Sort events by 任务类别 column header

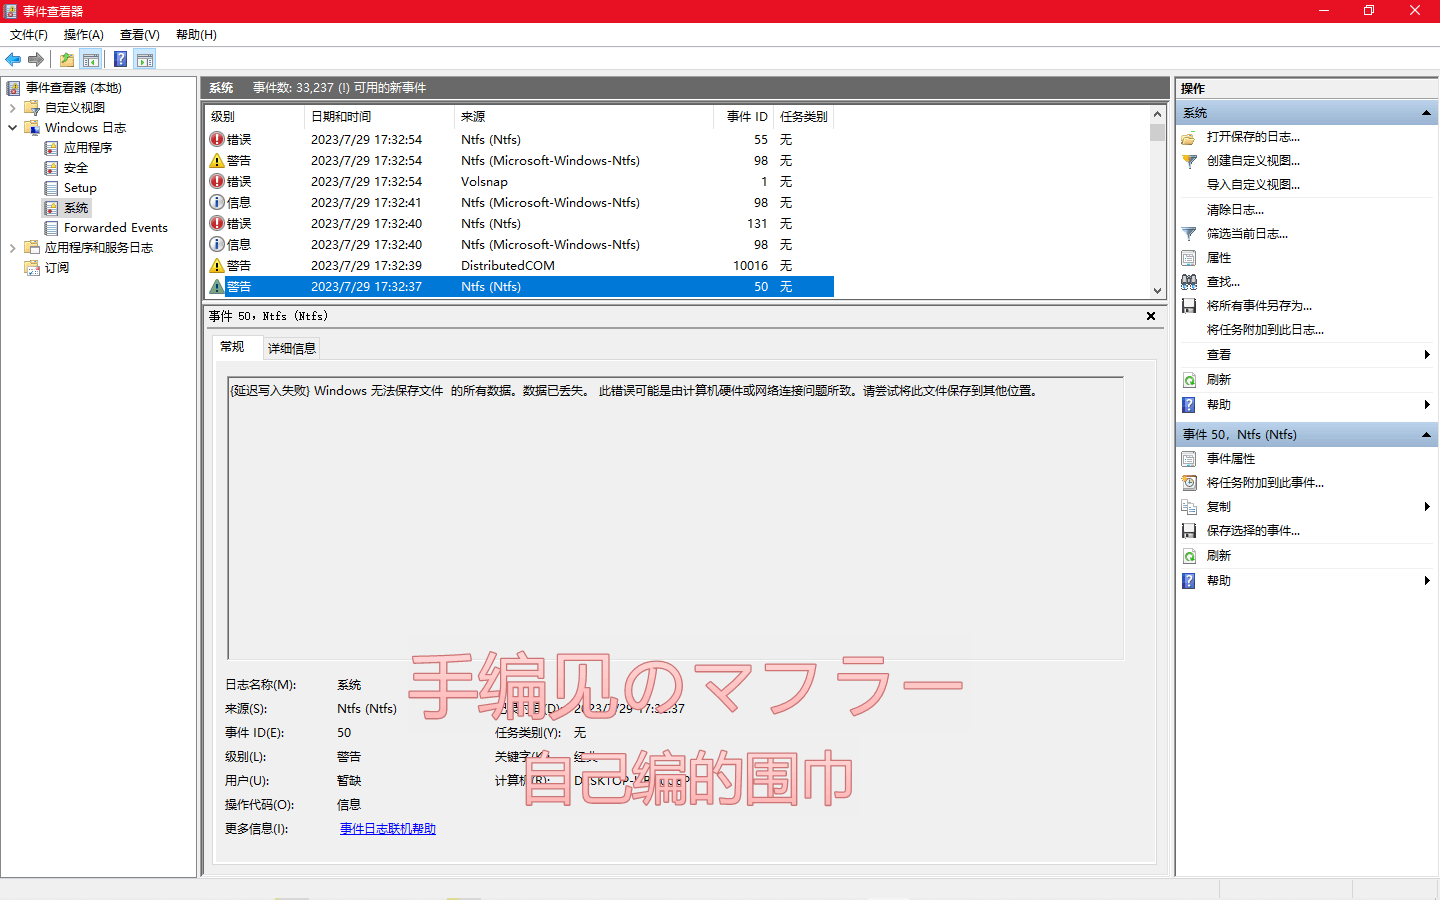(804, 117)
